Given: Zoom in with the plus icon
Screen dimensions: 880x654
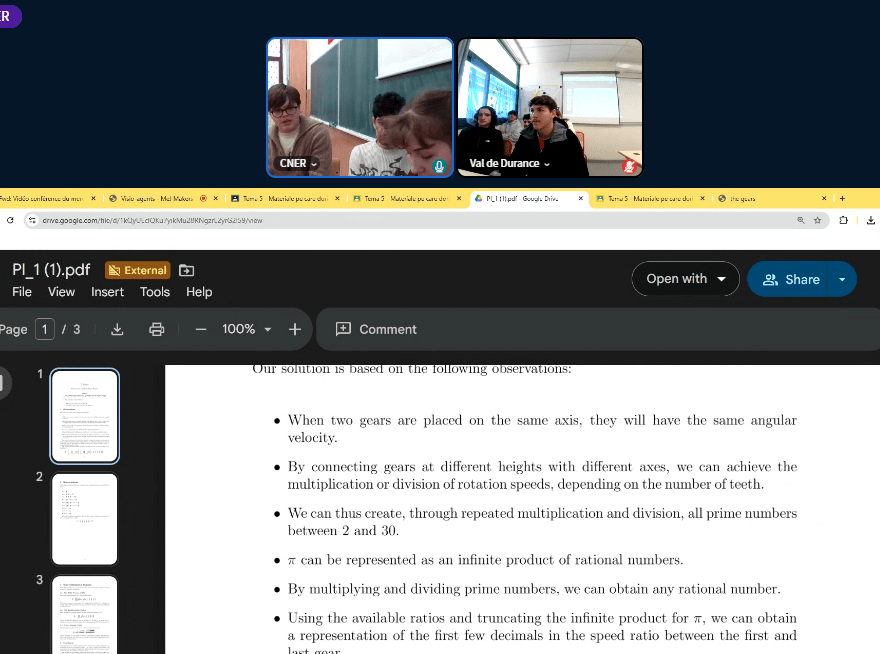Looking at the screenshot, I should [x=295, y=329].
